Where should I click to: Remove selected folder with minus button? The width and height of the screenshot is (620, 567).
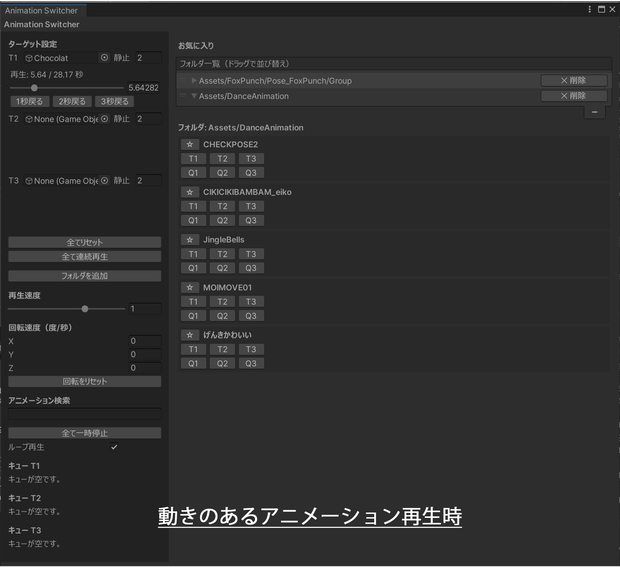click(594, 112)
